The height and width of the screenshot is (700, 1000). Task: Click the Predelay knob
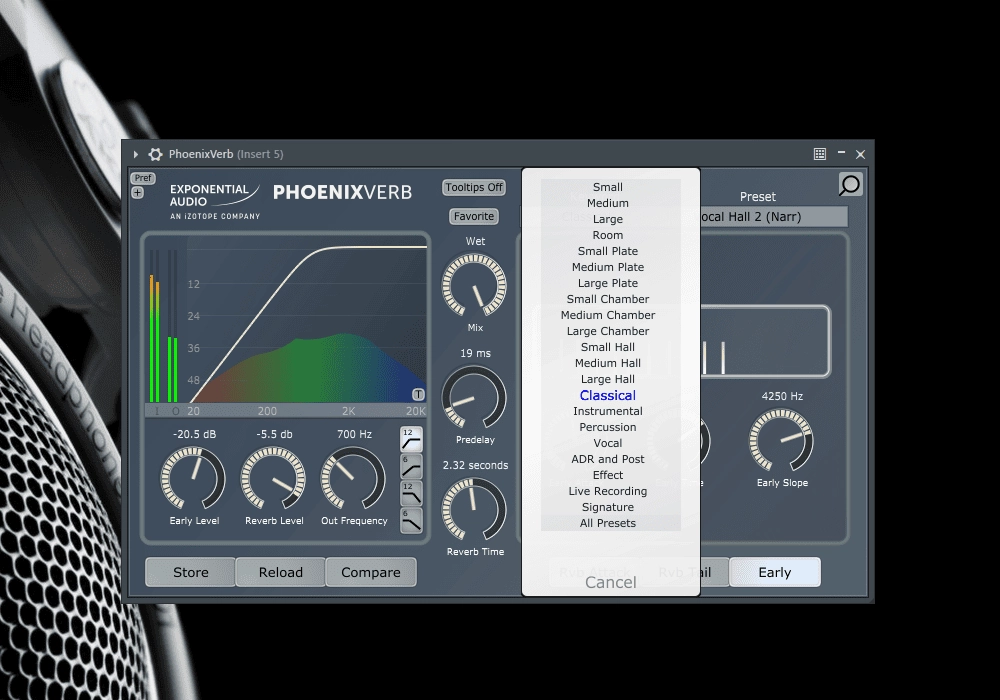474,397
